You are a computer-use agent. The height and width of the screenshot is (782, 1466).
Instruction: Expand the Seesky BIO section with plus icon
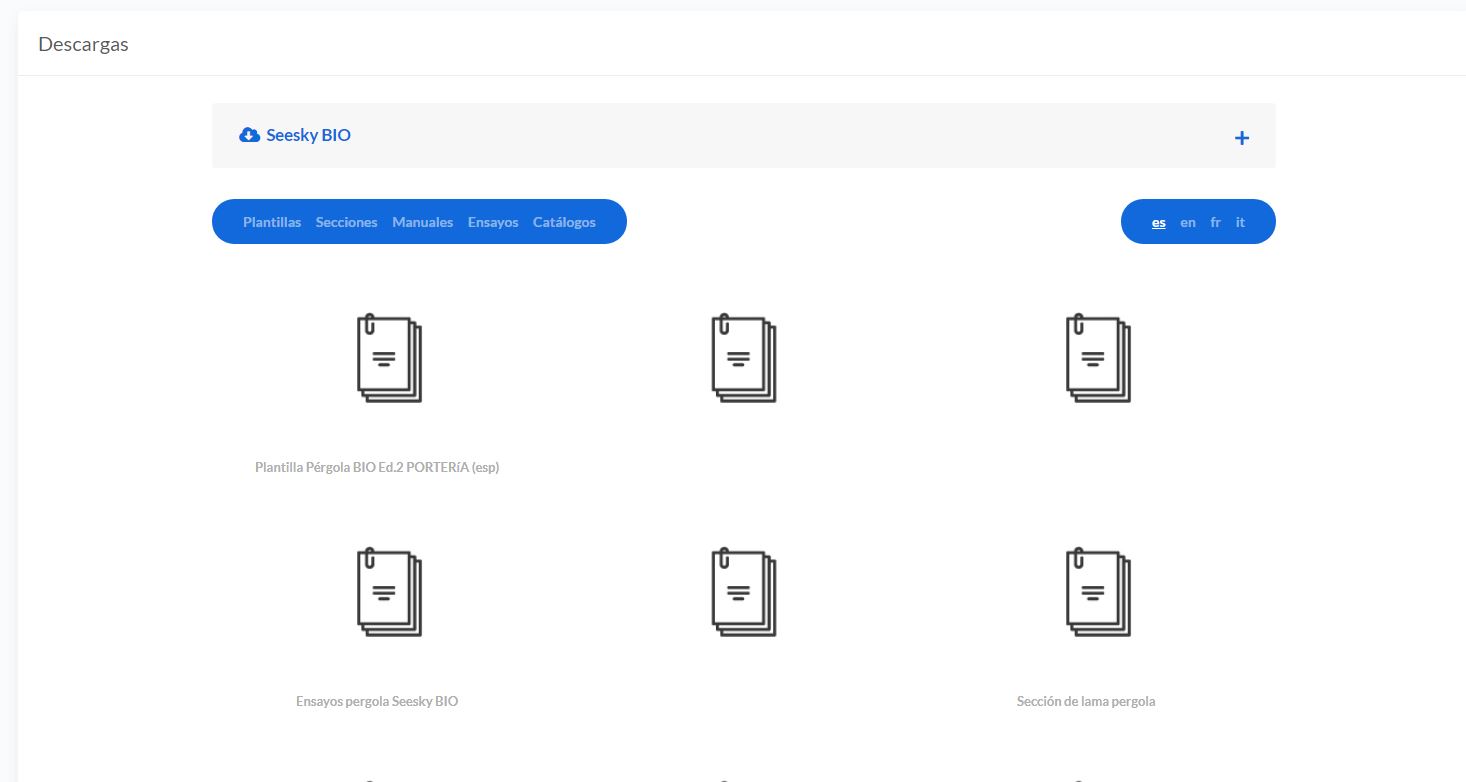[1241, 138]
